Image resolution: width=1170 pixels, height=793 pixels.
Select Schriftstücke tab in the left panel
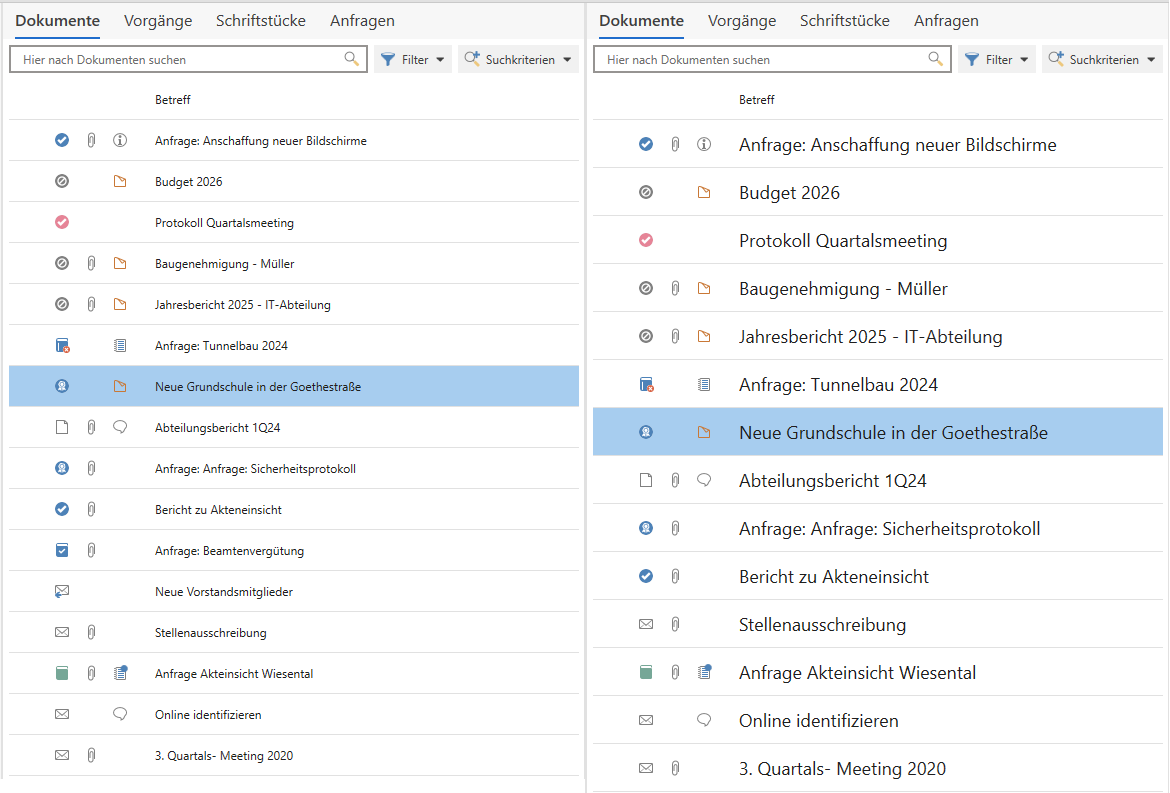[x=261, y=21]
